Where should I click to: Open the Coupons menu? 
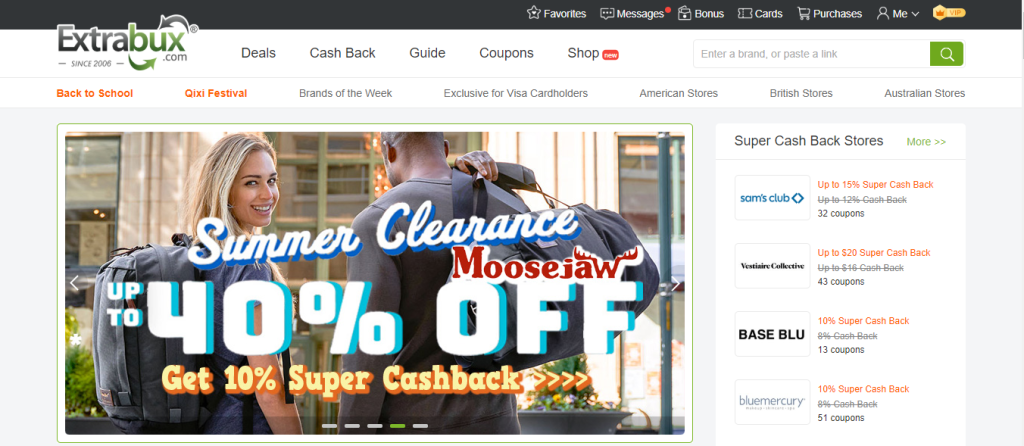506,53
